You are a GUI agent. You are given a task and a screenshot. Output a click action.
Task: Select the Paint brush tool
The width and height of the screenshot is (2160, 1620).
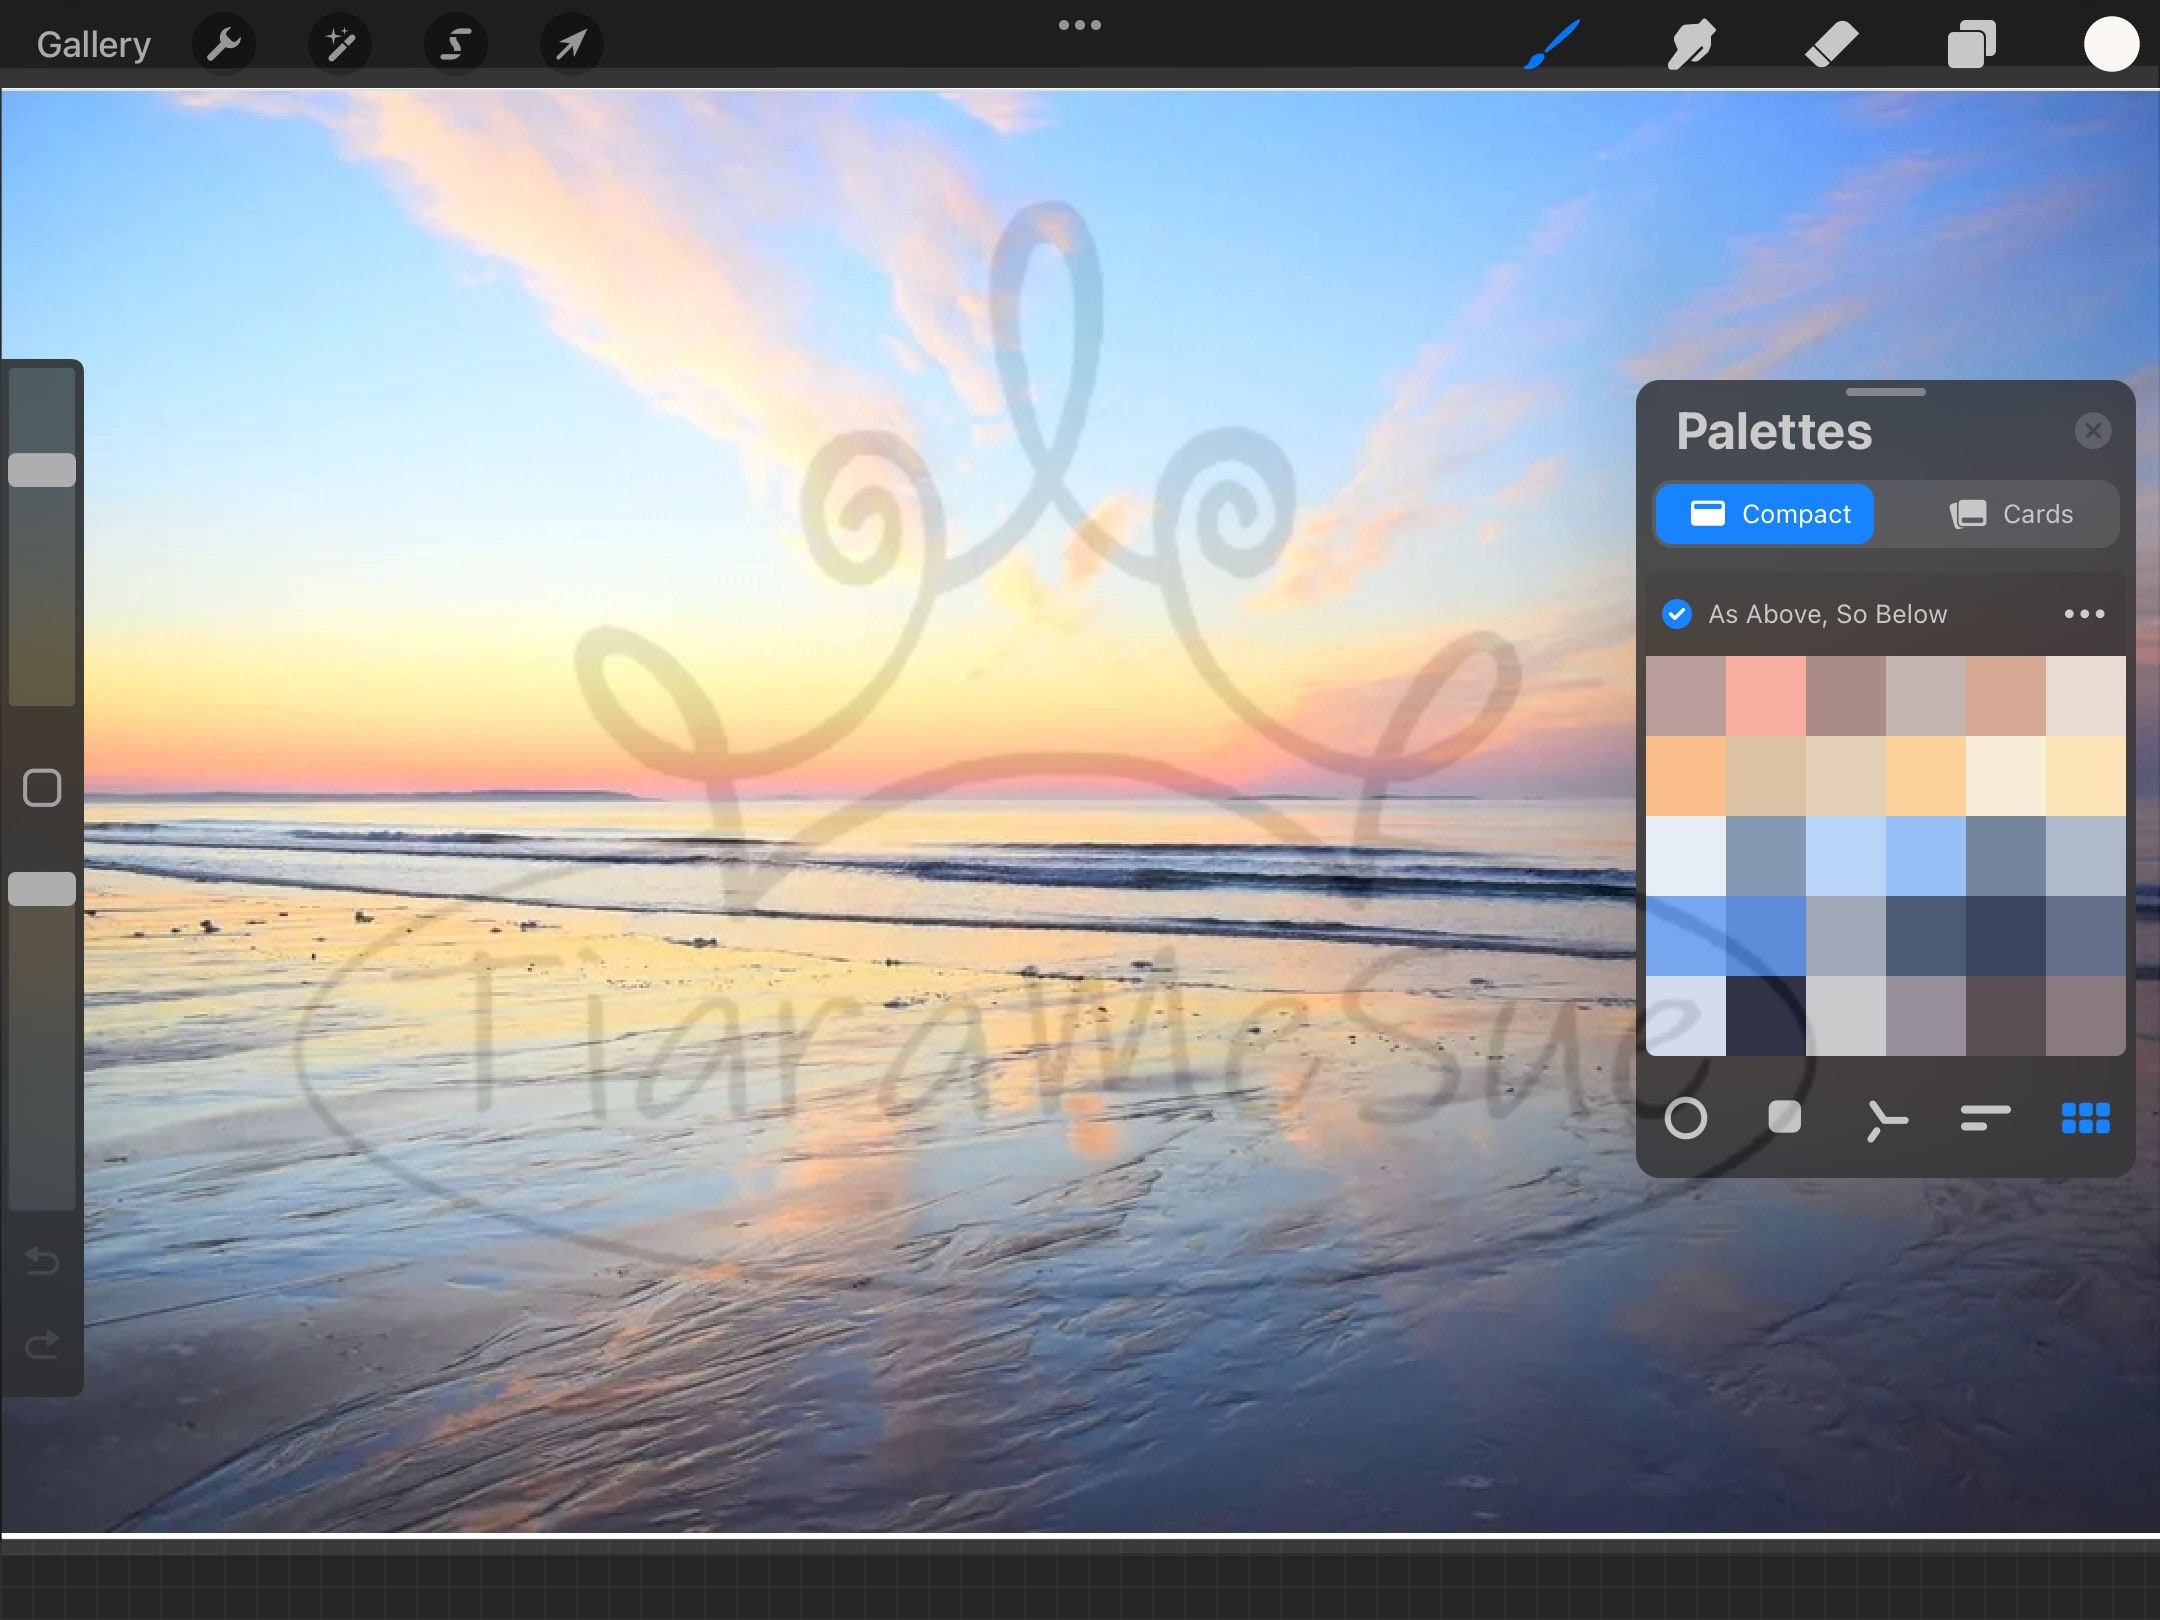1551,43
